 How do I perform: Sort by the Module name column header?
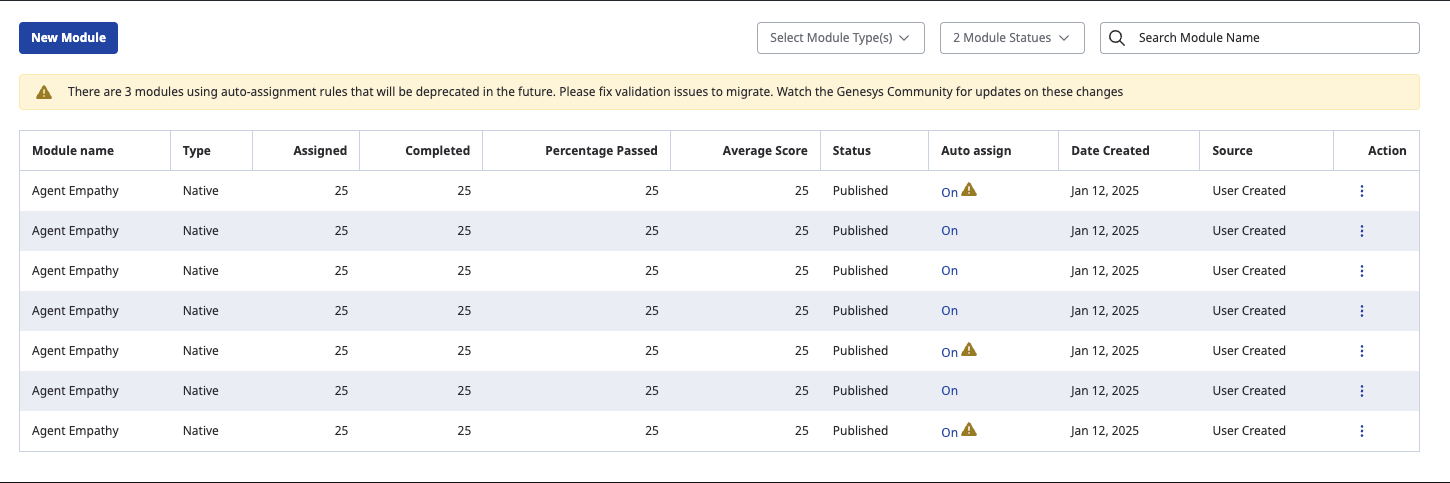click(73, 151)
